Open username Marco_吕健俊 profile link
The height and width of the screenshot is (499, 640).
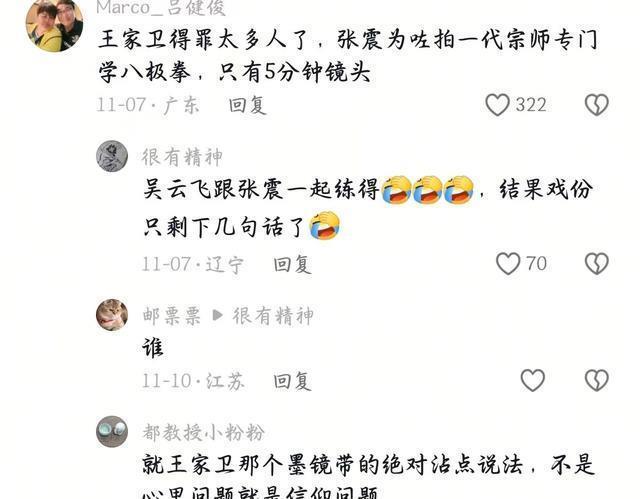coord(161,7)
